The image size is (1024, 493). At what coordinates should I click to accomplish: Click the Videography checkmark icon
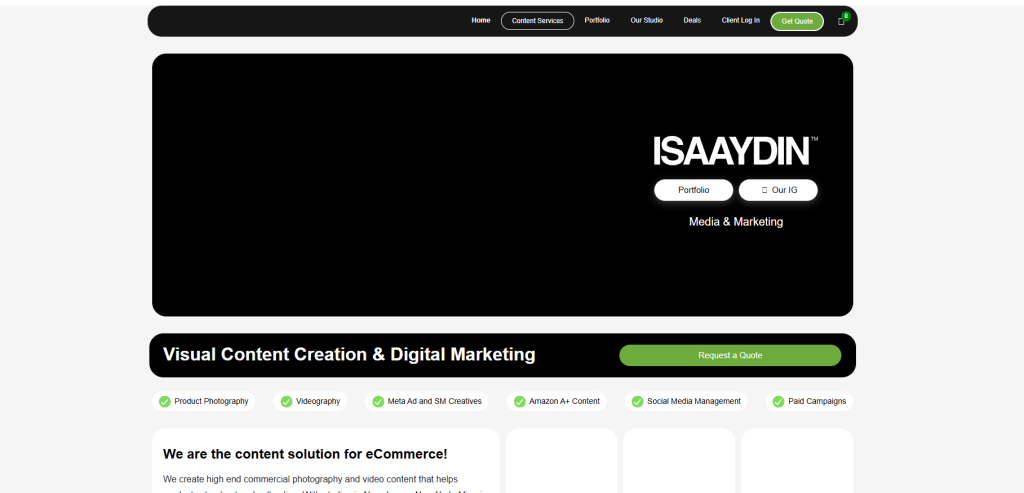286,402
